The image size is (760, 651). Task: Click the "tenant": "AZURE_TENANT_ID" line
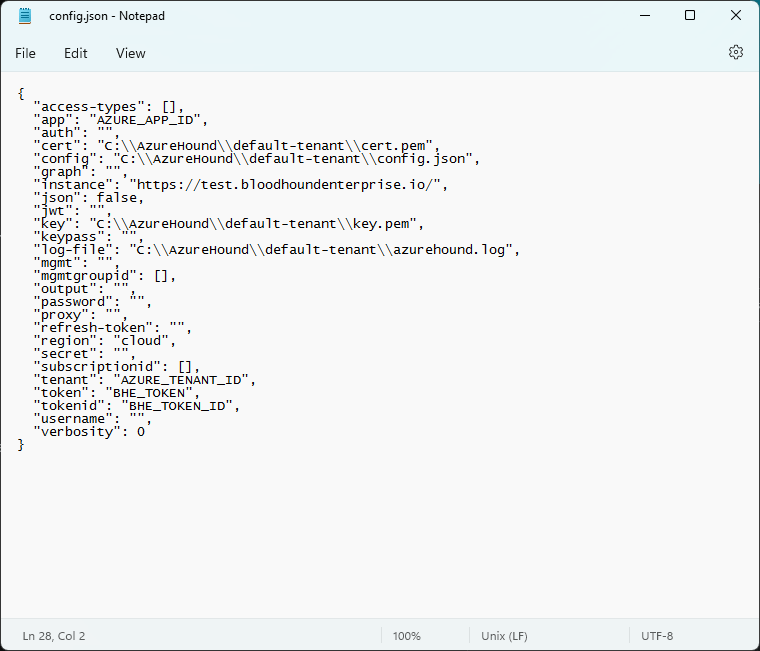(144, 381)
